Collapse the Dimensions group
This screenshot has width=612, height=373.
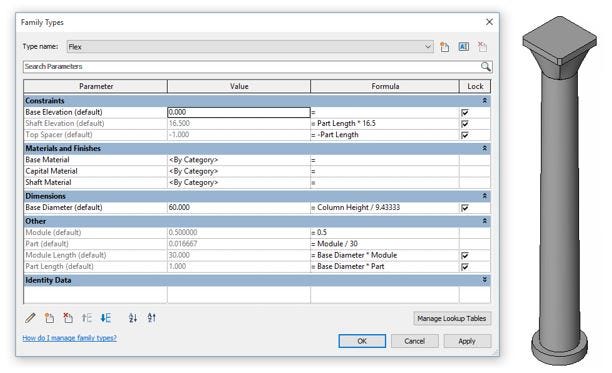click(x=484, y=196)
